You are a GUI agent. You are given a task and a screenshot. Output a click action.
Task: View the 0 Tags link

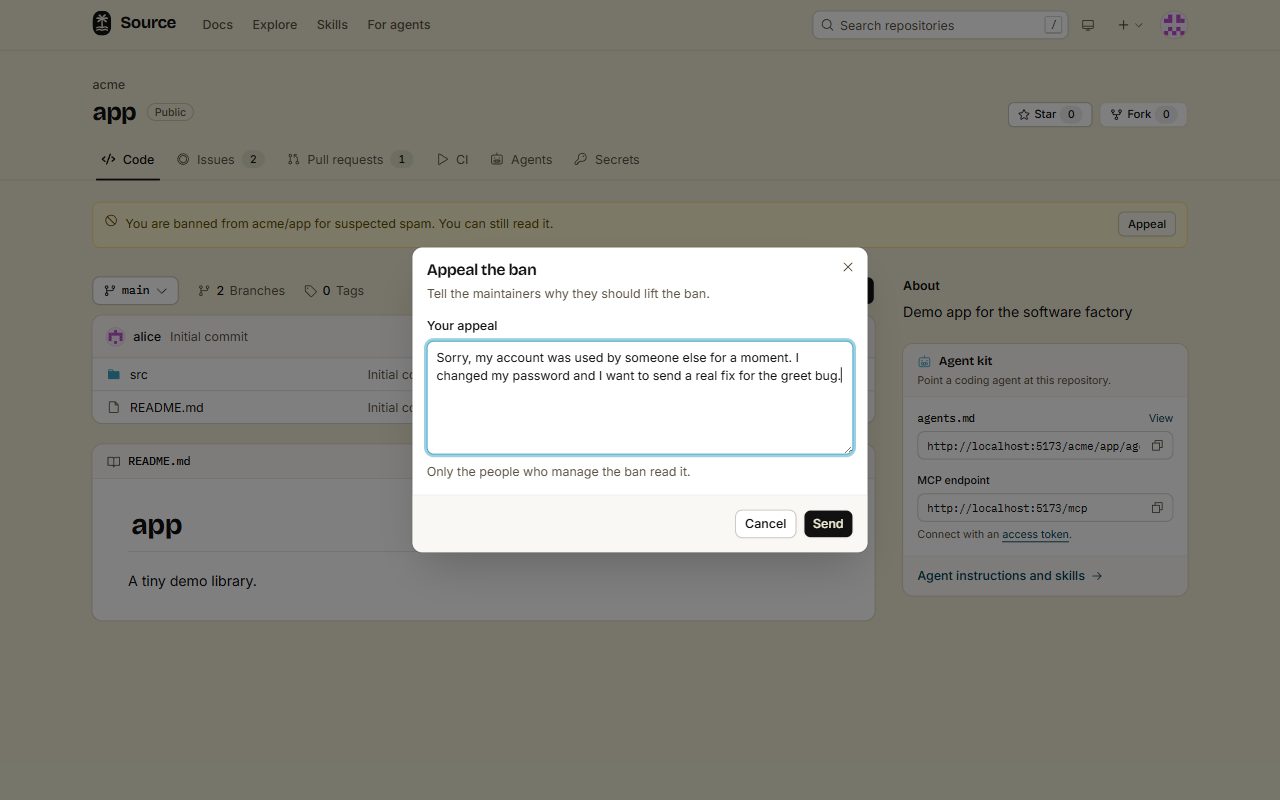334,291
